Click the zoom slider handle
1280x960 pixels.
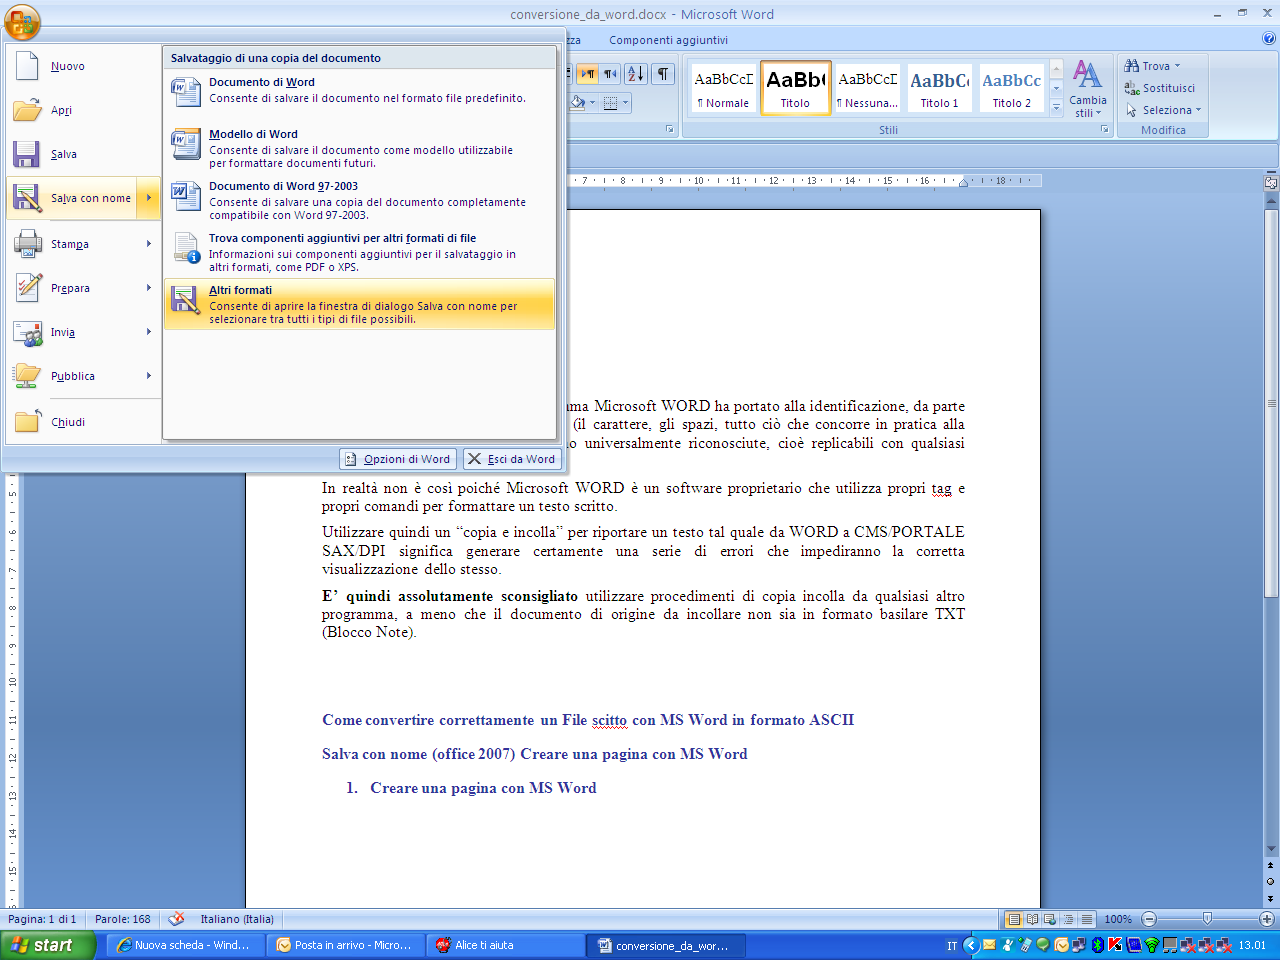(1207, 919)
